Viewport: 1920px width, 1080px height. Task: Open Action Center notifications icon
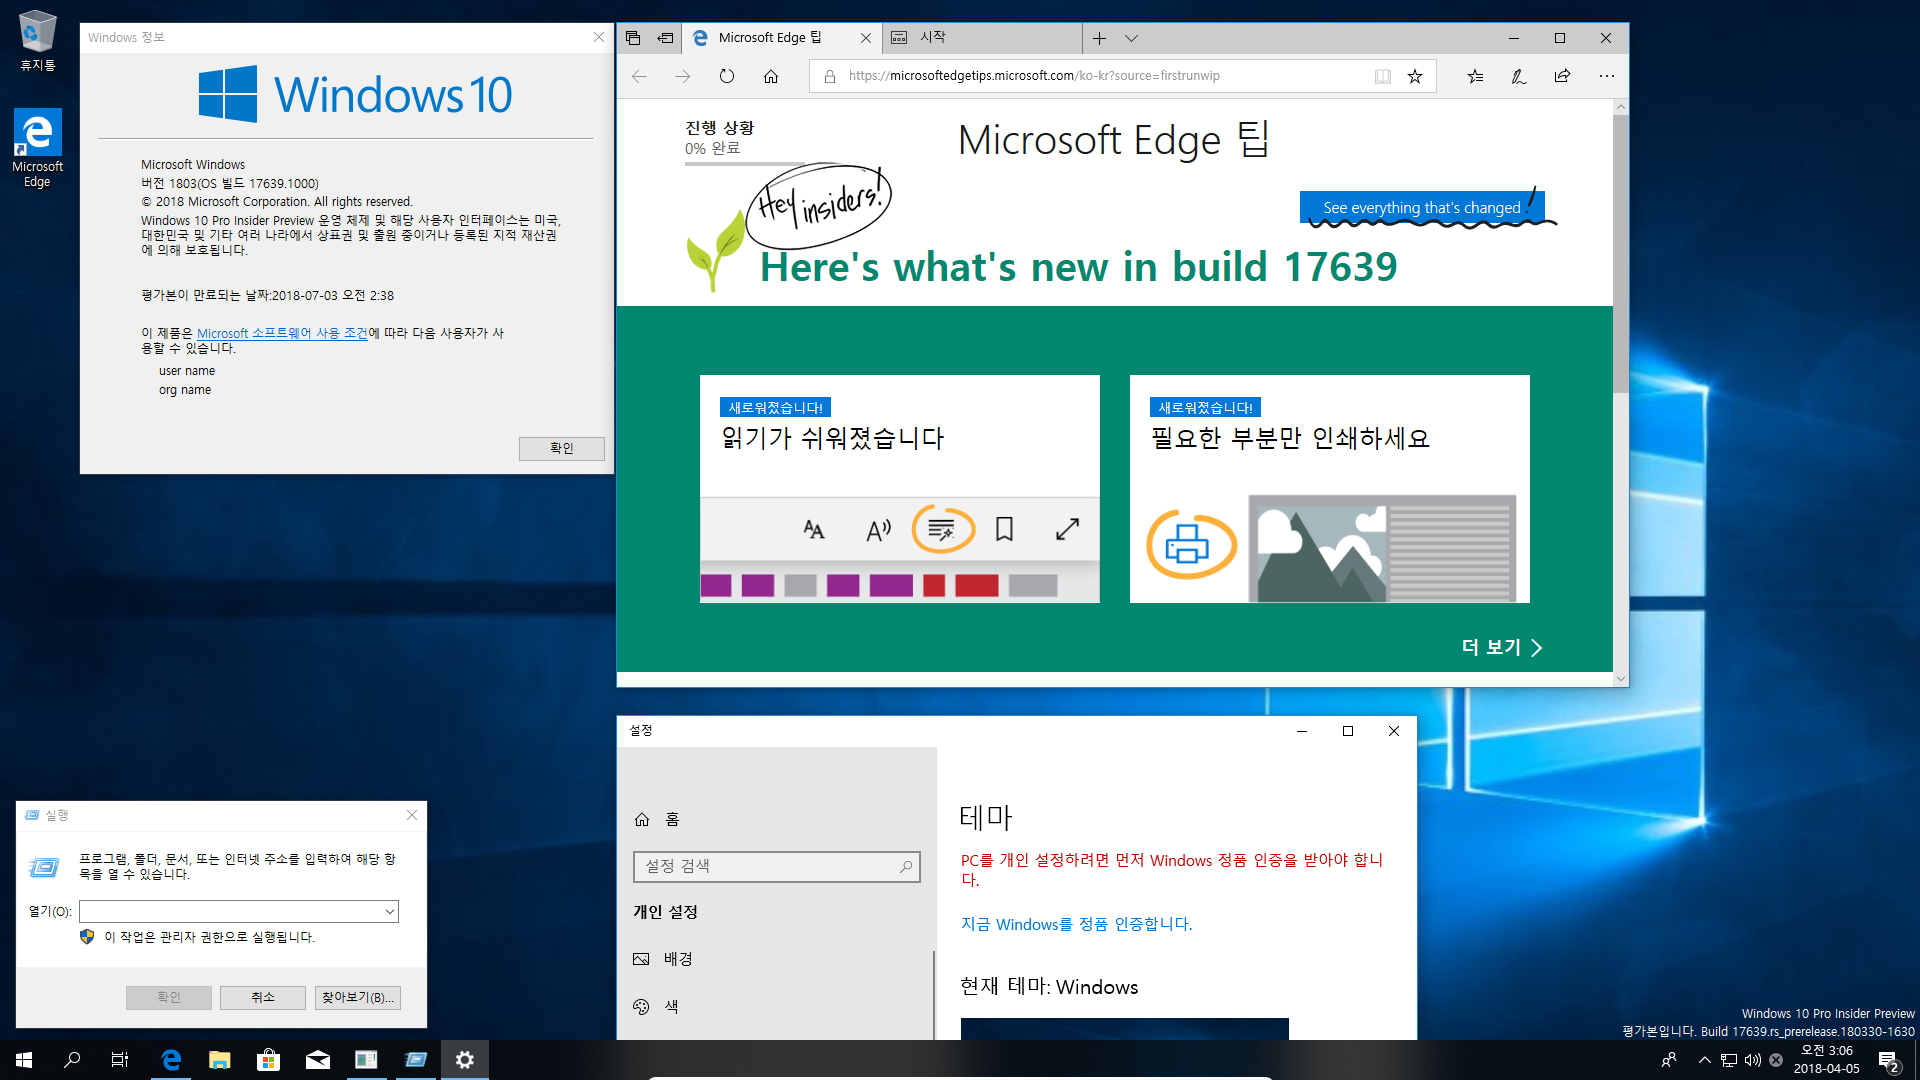click(x=1888, y=1060)
